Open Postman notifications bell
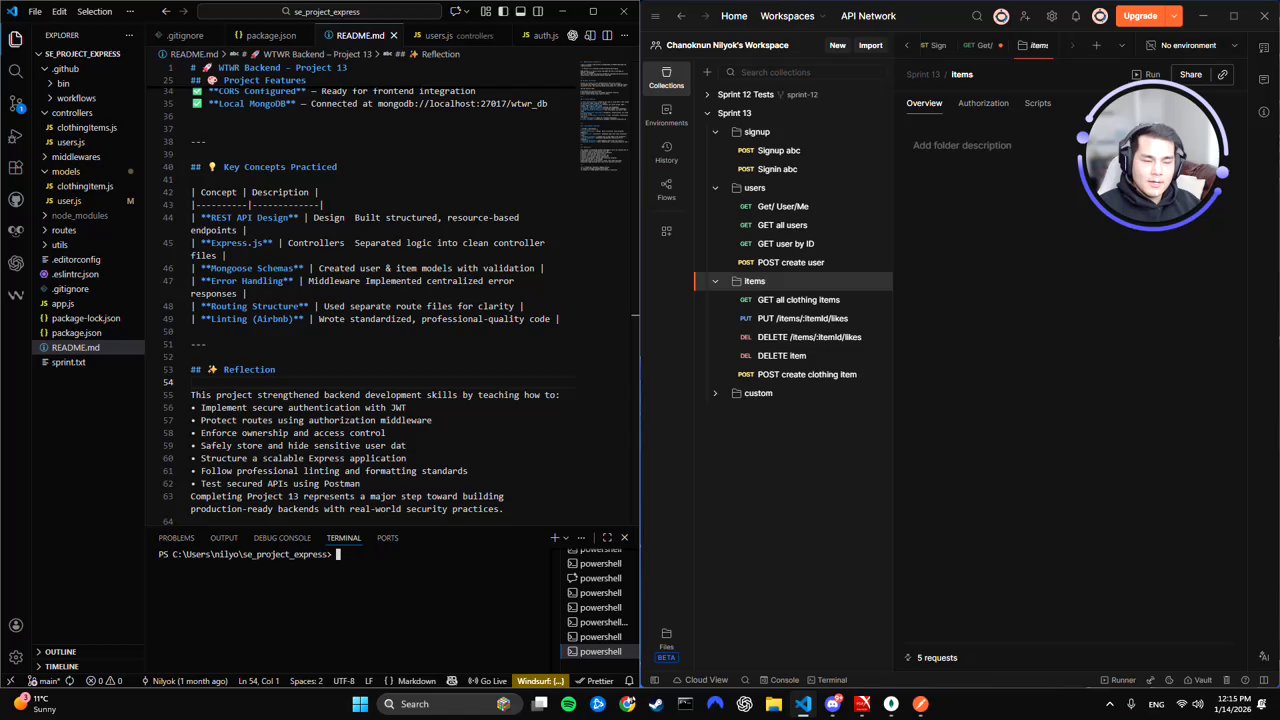The height and width of the screenshot is (720, 1280). [x=1076, y=16]
